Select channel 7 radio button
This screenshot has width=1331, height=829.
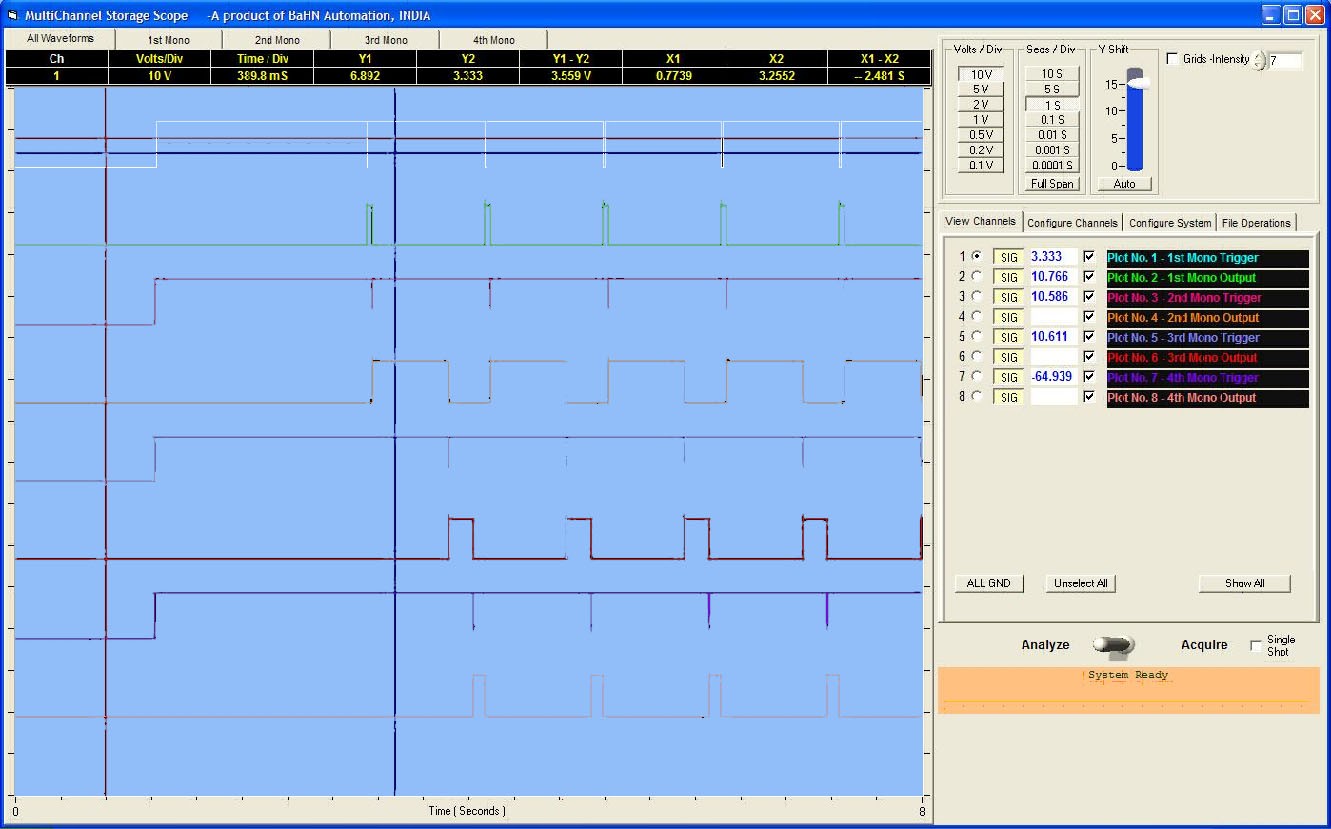(976, 377)
